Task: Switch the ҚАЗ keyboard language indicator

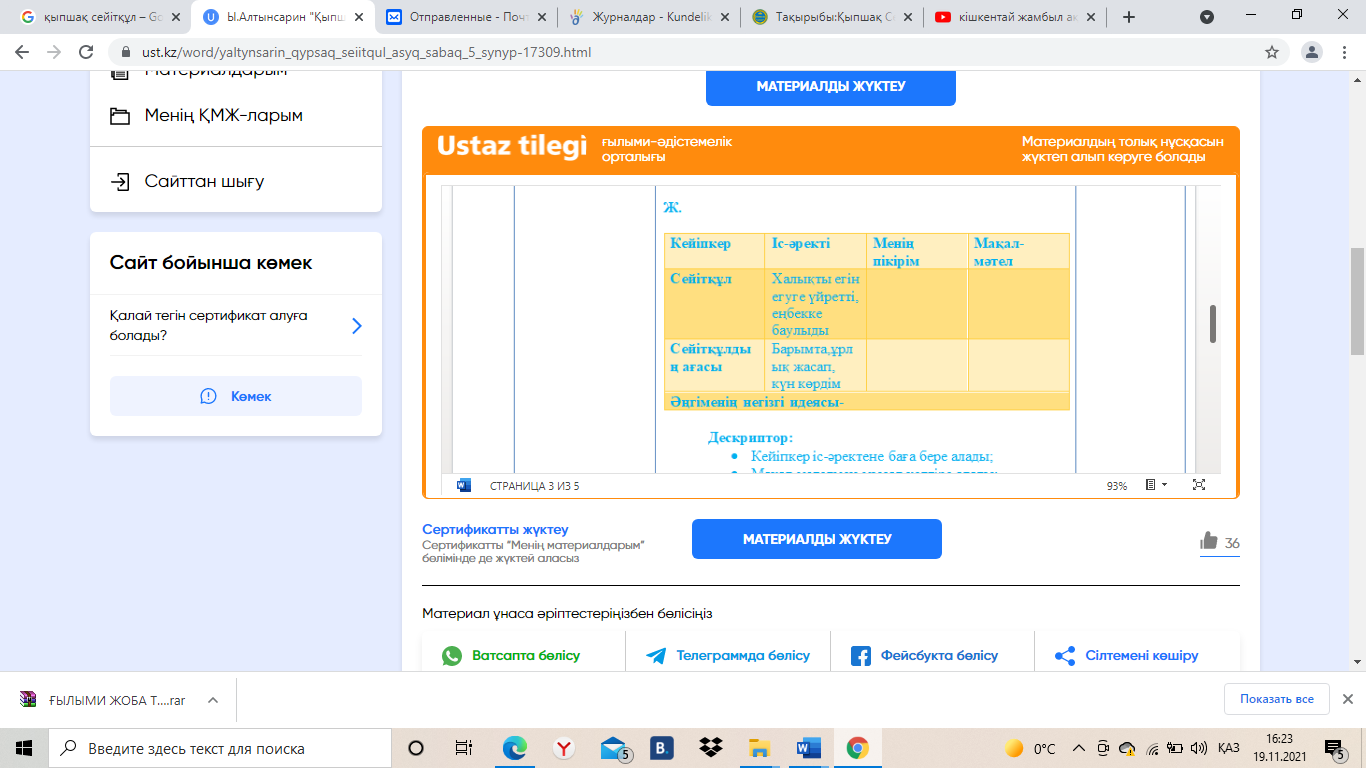Action: pos(1229,748)
